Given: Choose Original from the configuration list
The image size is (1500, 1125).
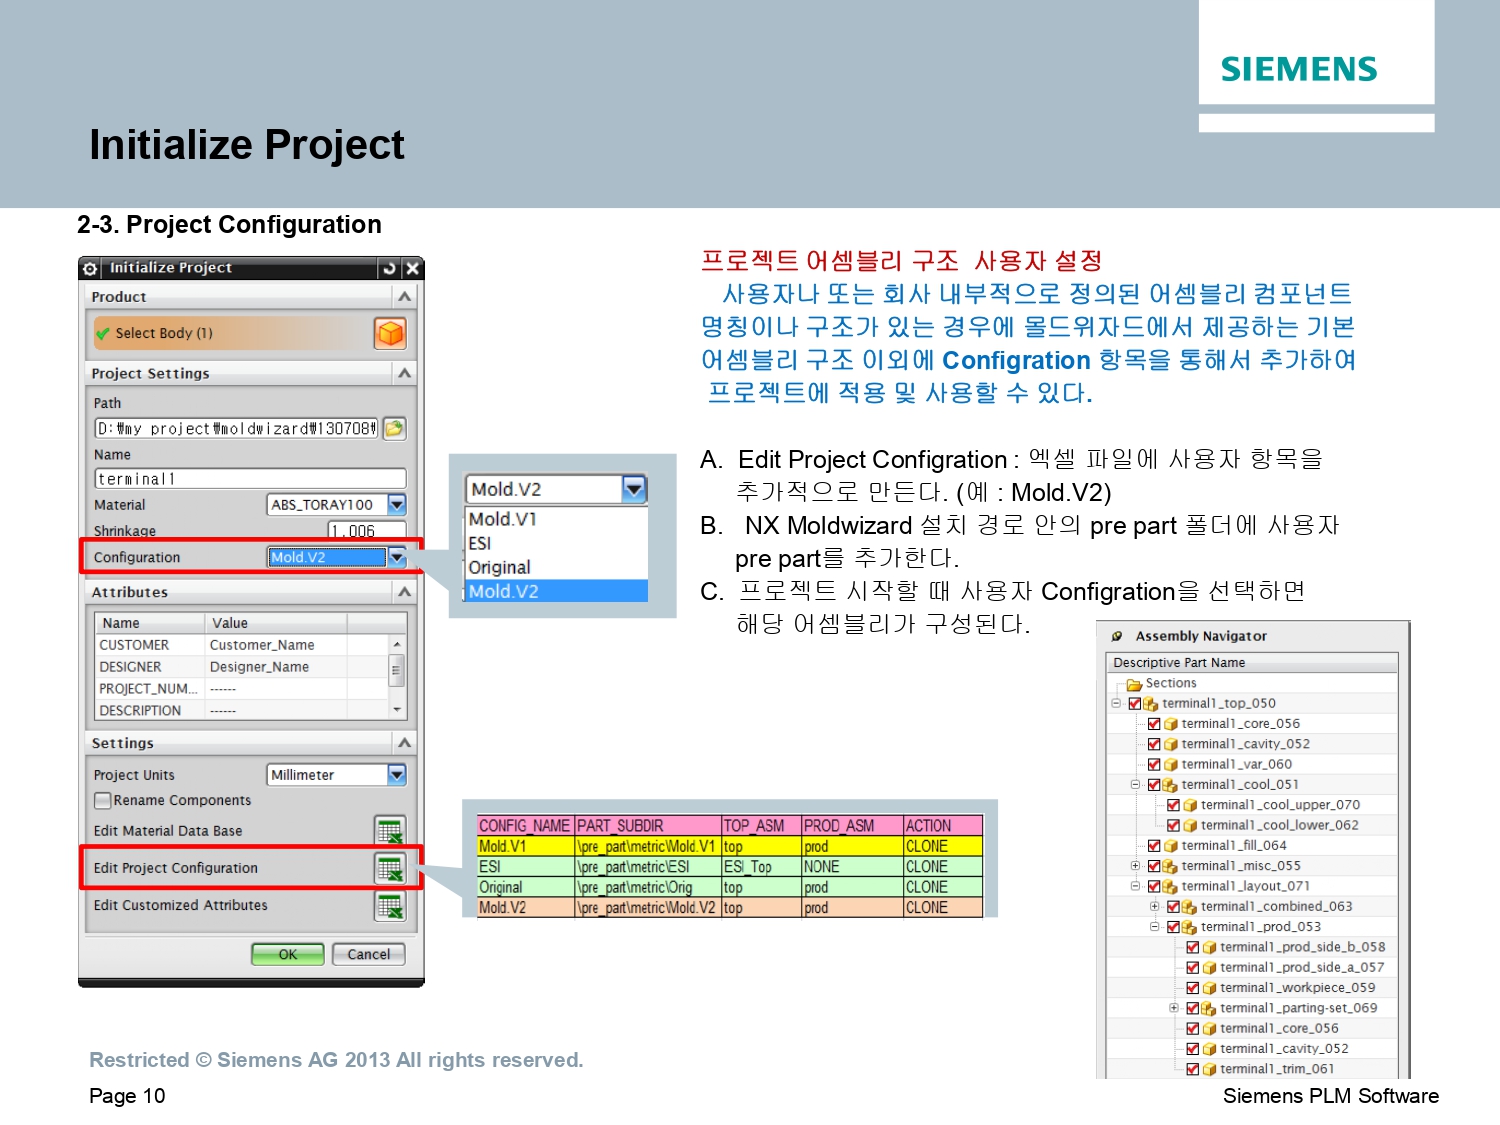Looking at the screenshot, I should [557, 567].
